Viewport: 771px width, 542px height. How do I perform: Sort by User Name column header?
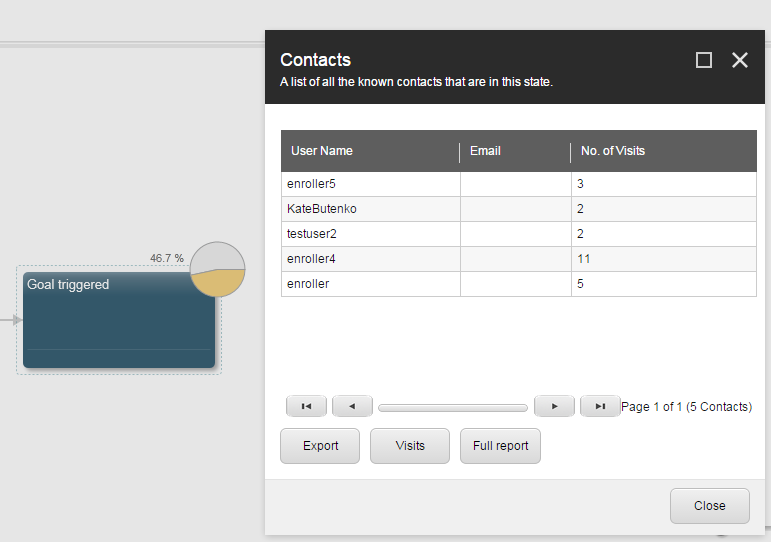[x=322, y=151]
